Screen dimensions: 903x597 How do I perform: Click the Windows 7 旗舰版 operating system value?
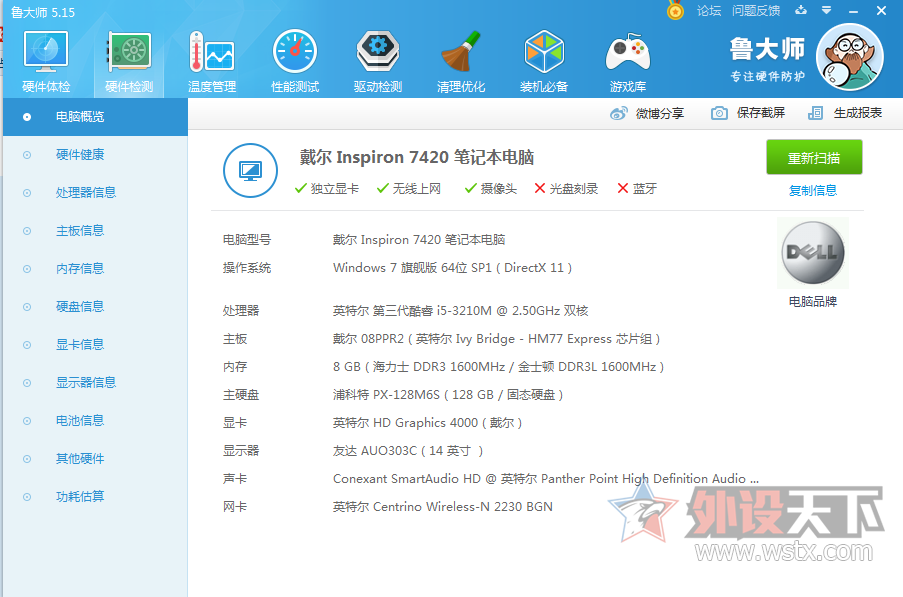click(452, 268)
